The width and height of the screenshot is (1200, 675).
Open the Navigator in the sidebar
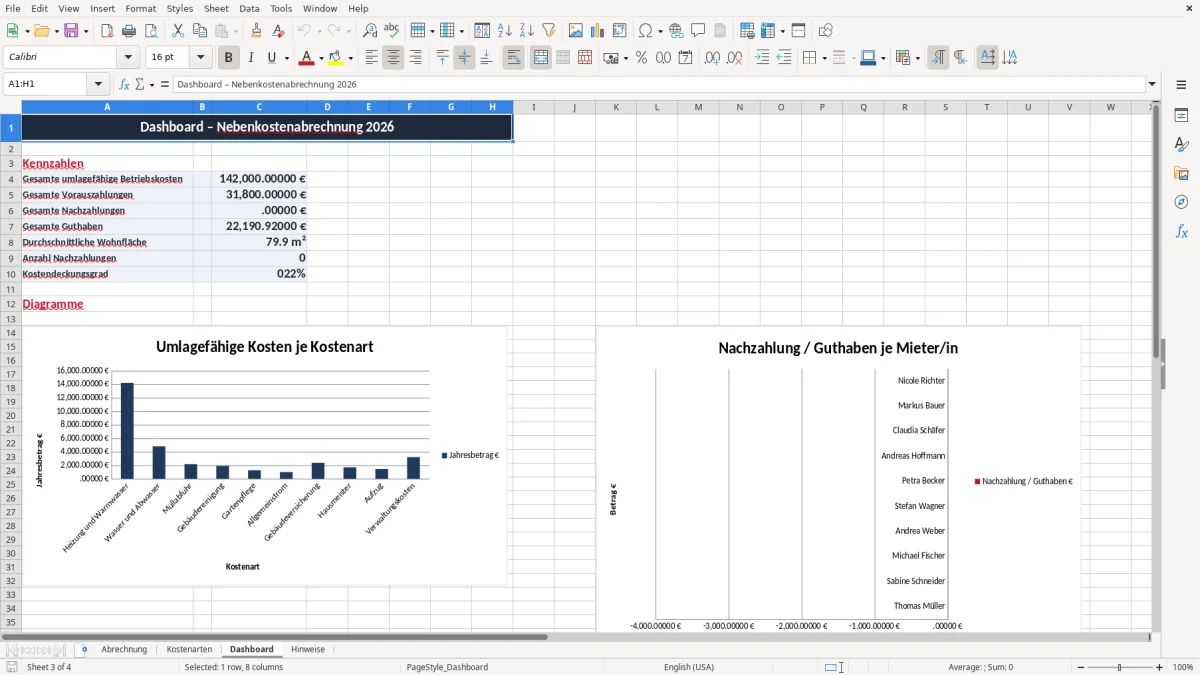pos(1181,202)
